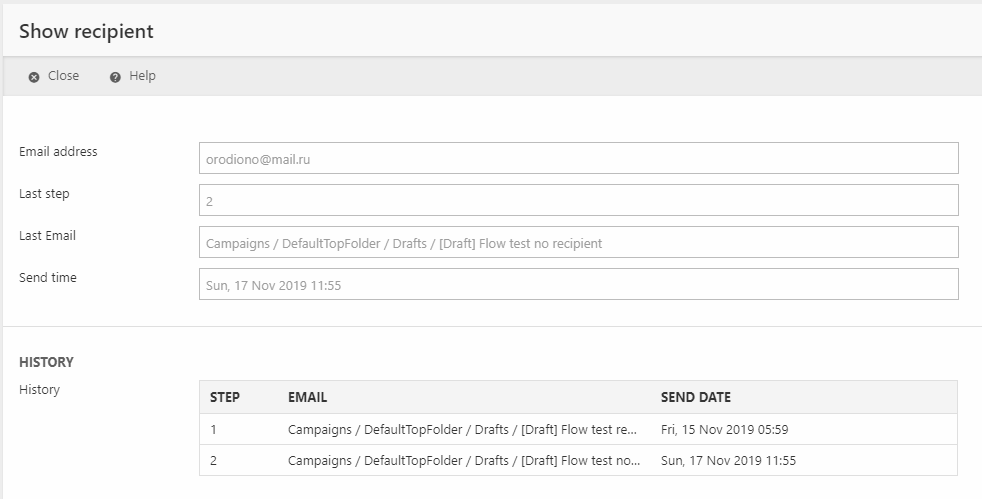This screenshot has width=982, height=499.
Task: Click the circled X icon beside Close
Action: coord(34,77)
